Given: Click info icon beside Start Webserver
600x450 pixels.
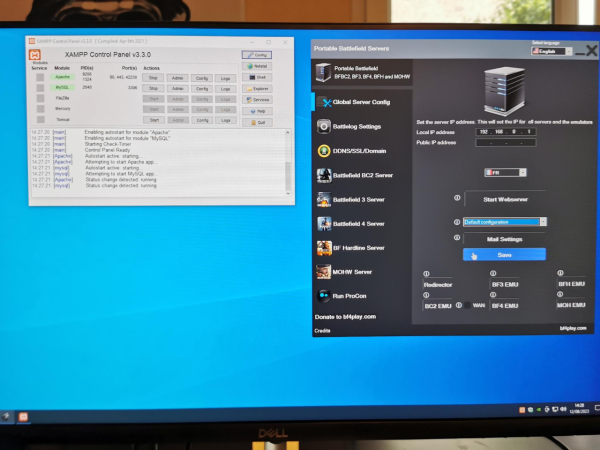Looking at the screenshot, I should [x=457, y=198].
